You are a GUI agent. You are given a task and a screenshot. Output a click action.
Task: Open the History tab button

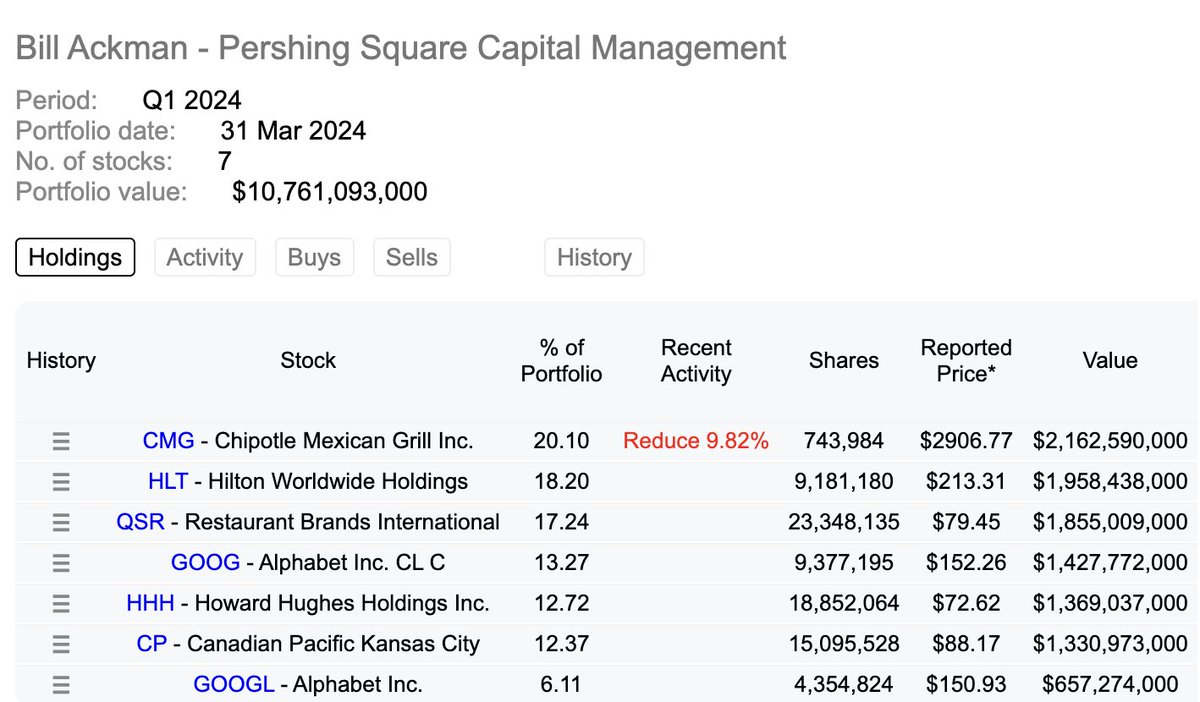click(594, 257)
